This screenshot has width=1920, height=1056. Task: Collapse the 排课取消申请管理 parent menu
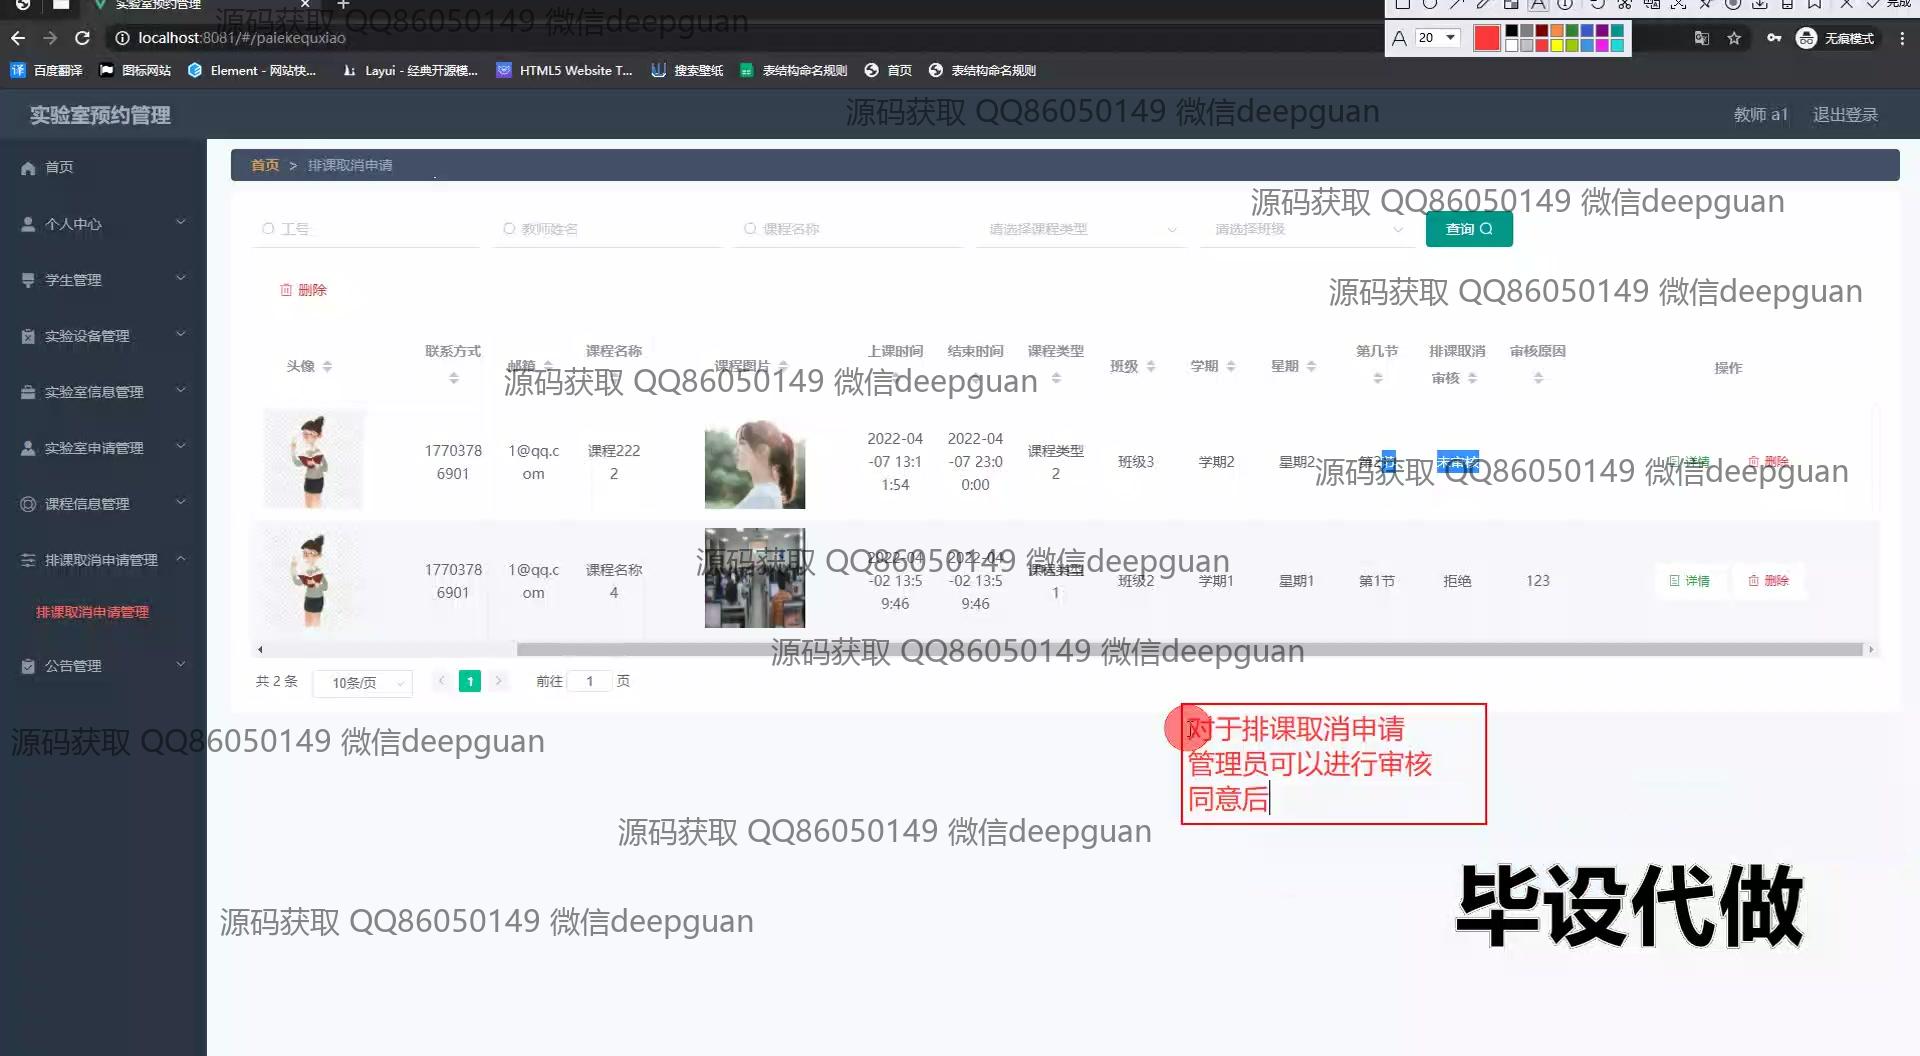(x=103, y=559)
